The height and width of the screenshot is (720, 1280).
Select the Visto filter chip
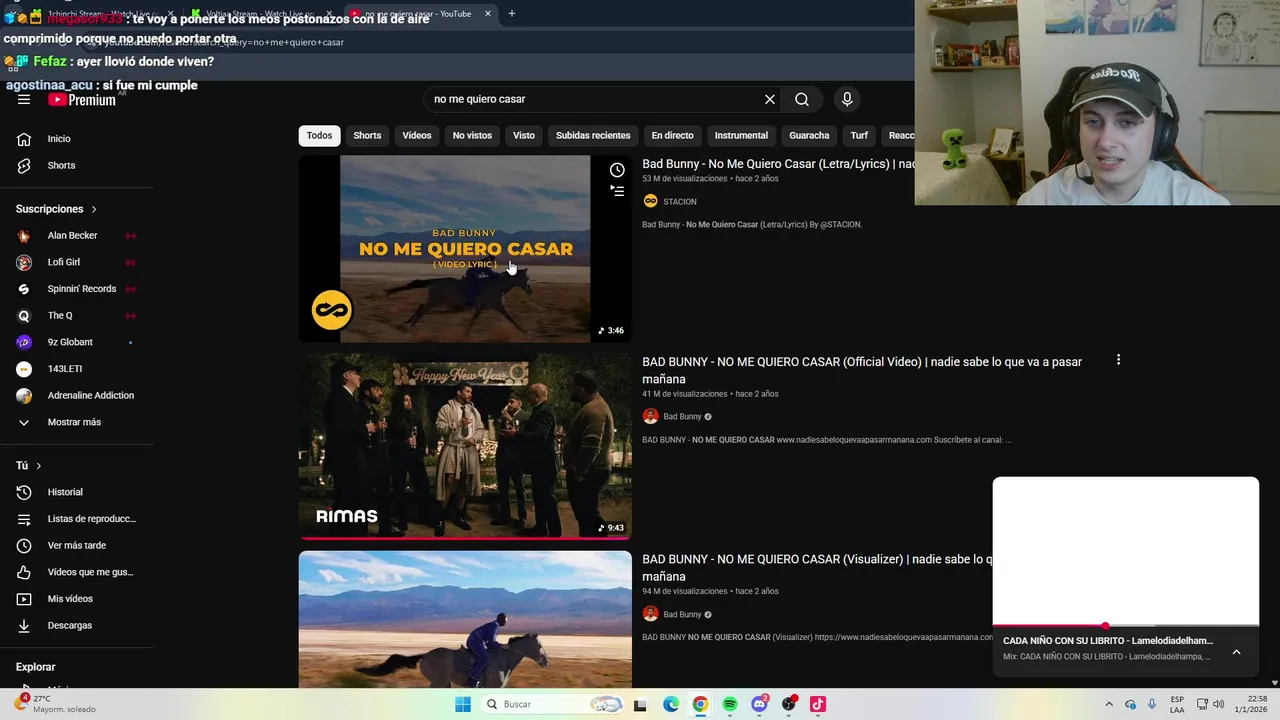coord(524,135)
